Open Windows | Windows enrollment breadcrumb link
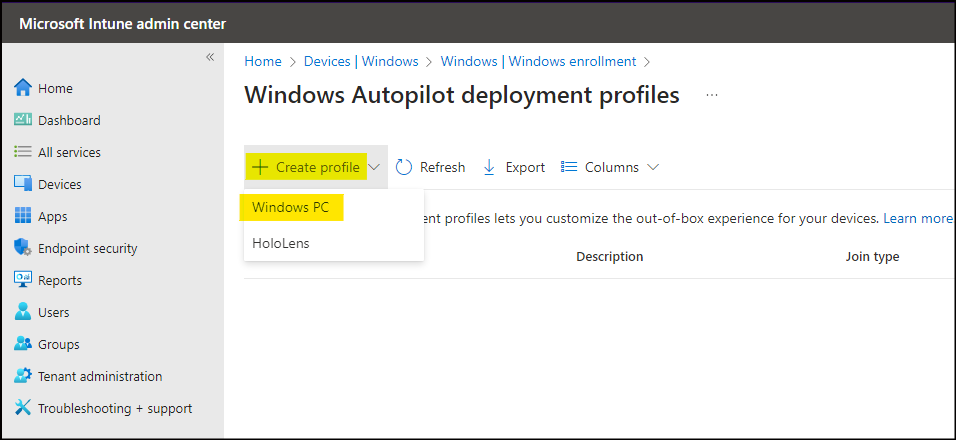The height and width of the screenshot is (440, 956). (538, 62)
